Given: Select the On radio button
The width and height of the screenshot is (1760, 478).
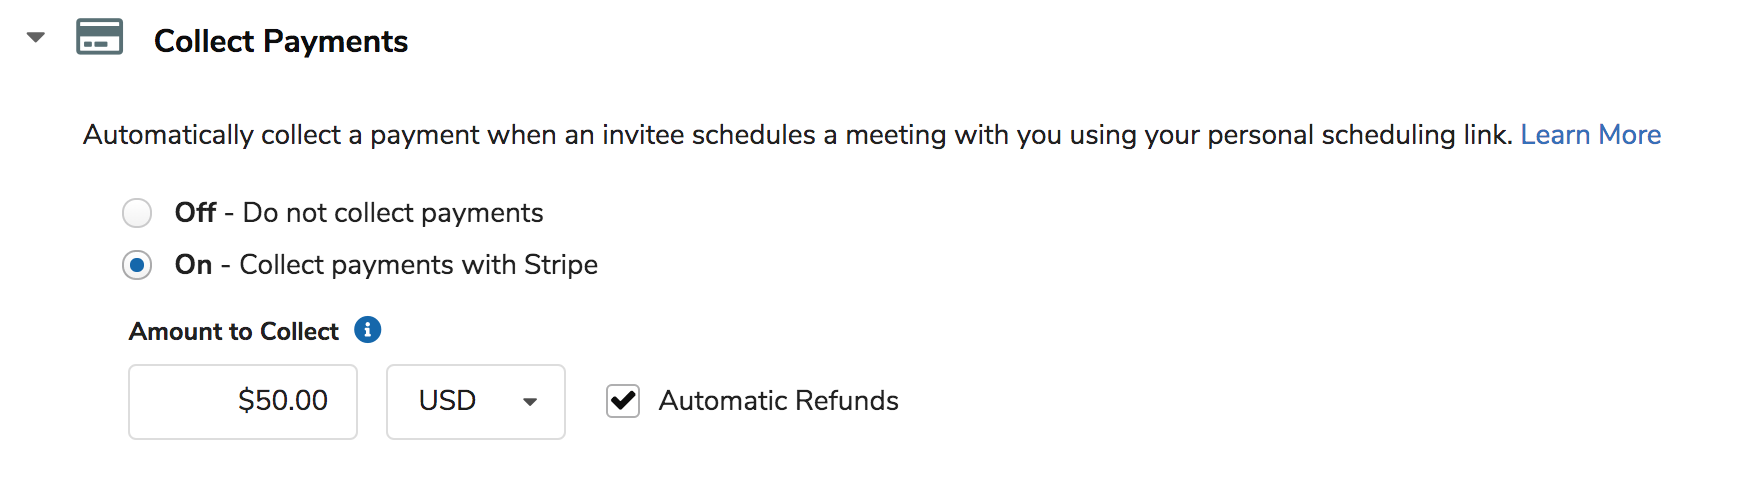Looking at the screenshot, I should (x=137, y=265).
